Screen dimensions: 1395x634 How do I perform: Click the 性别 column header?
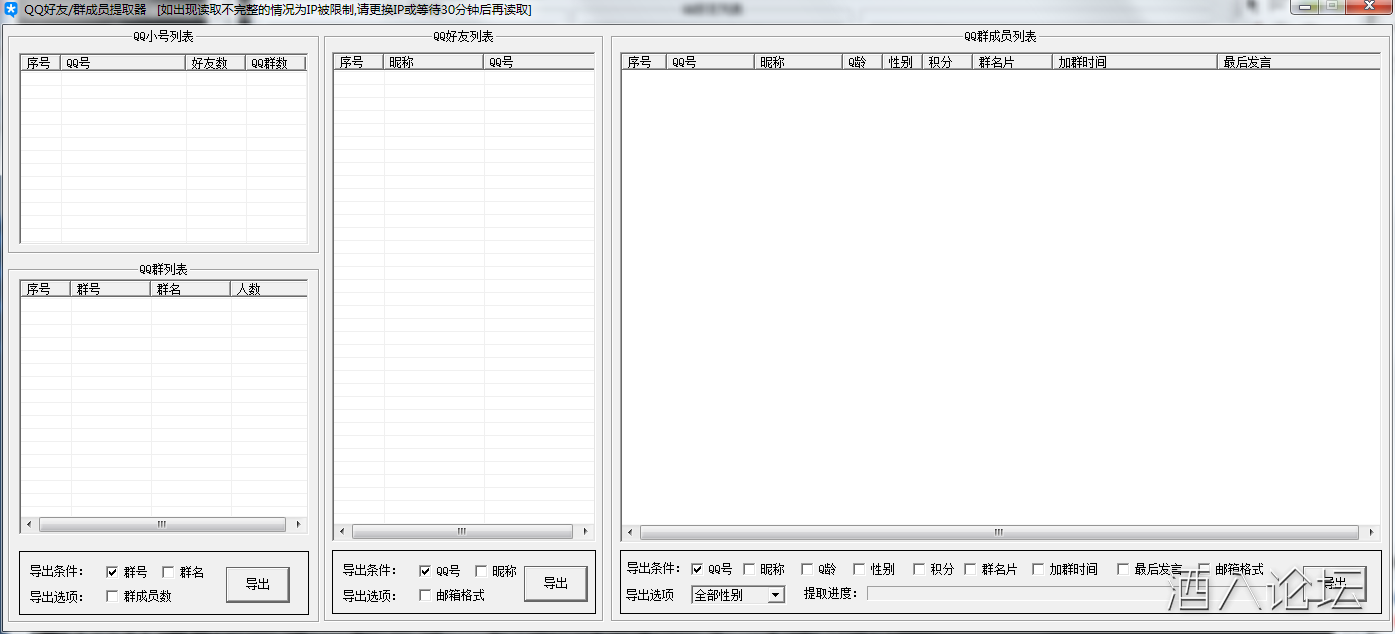(x=903, y=62)
